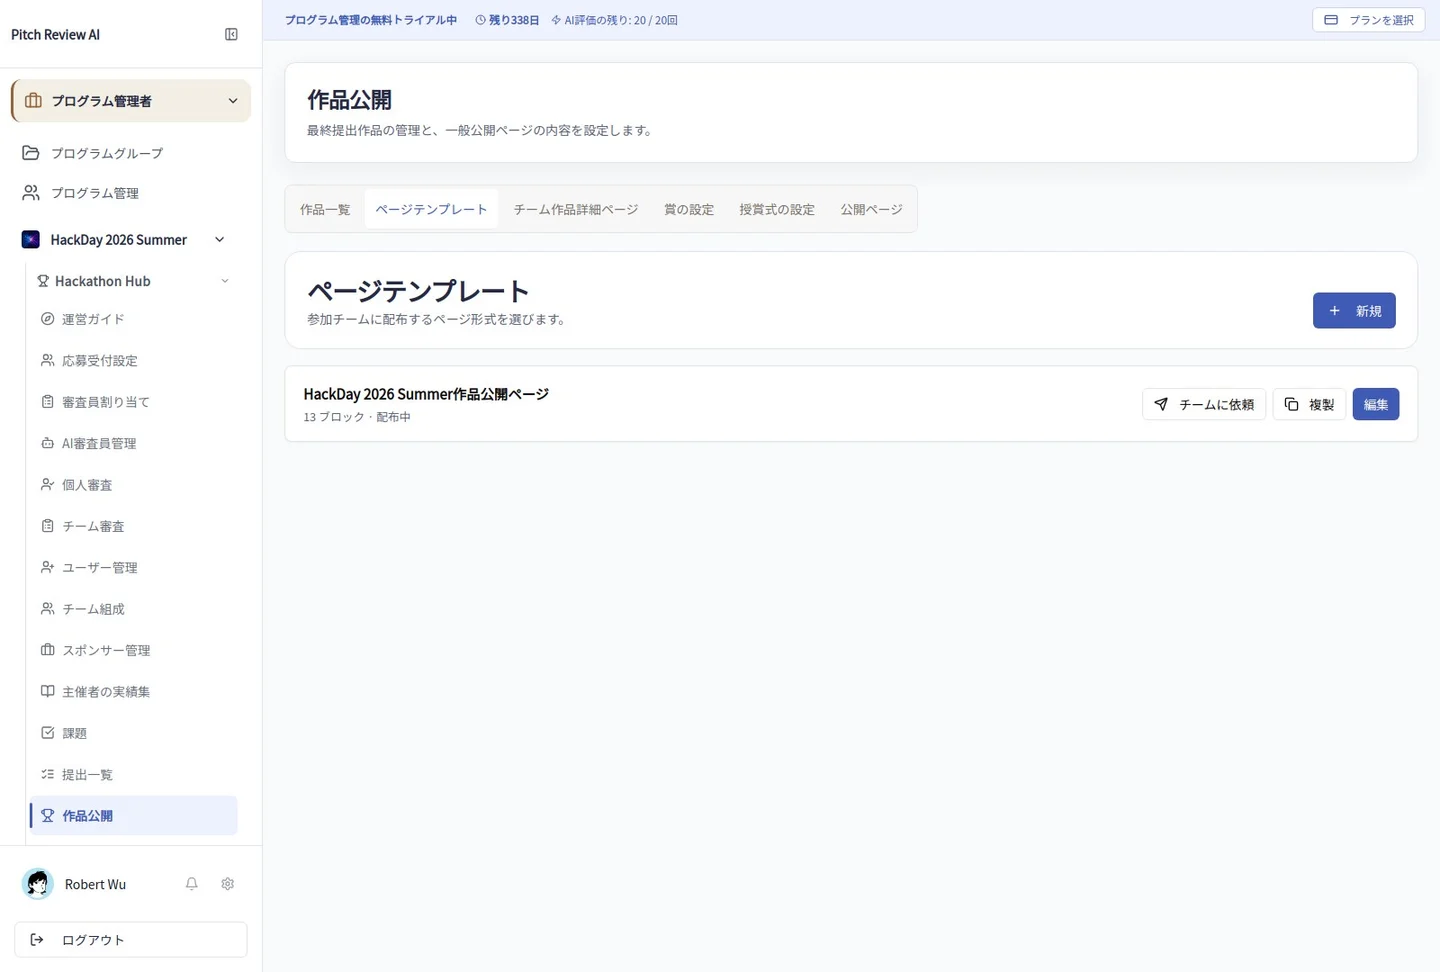1440x972 pixels.
Task: Open 課題 sidebar item
Action: pos(134,733)
